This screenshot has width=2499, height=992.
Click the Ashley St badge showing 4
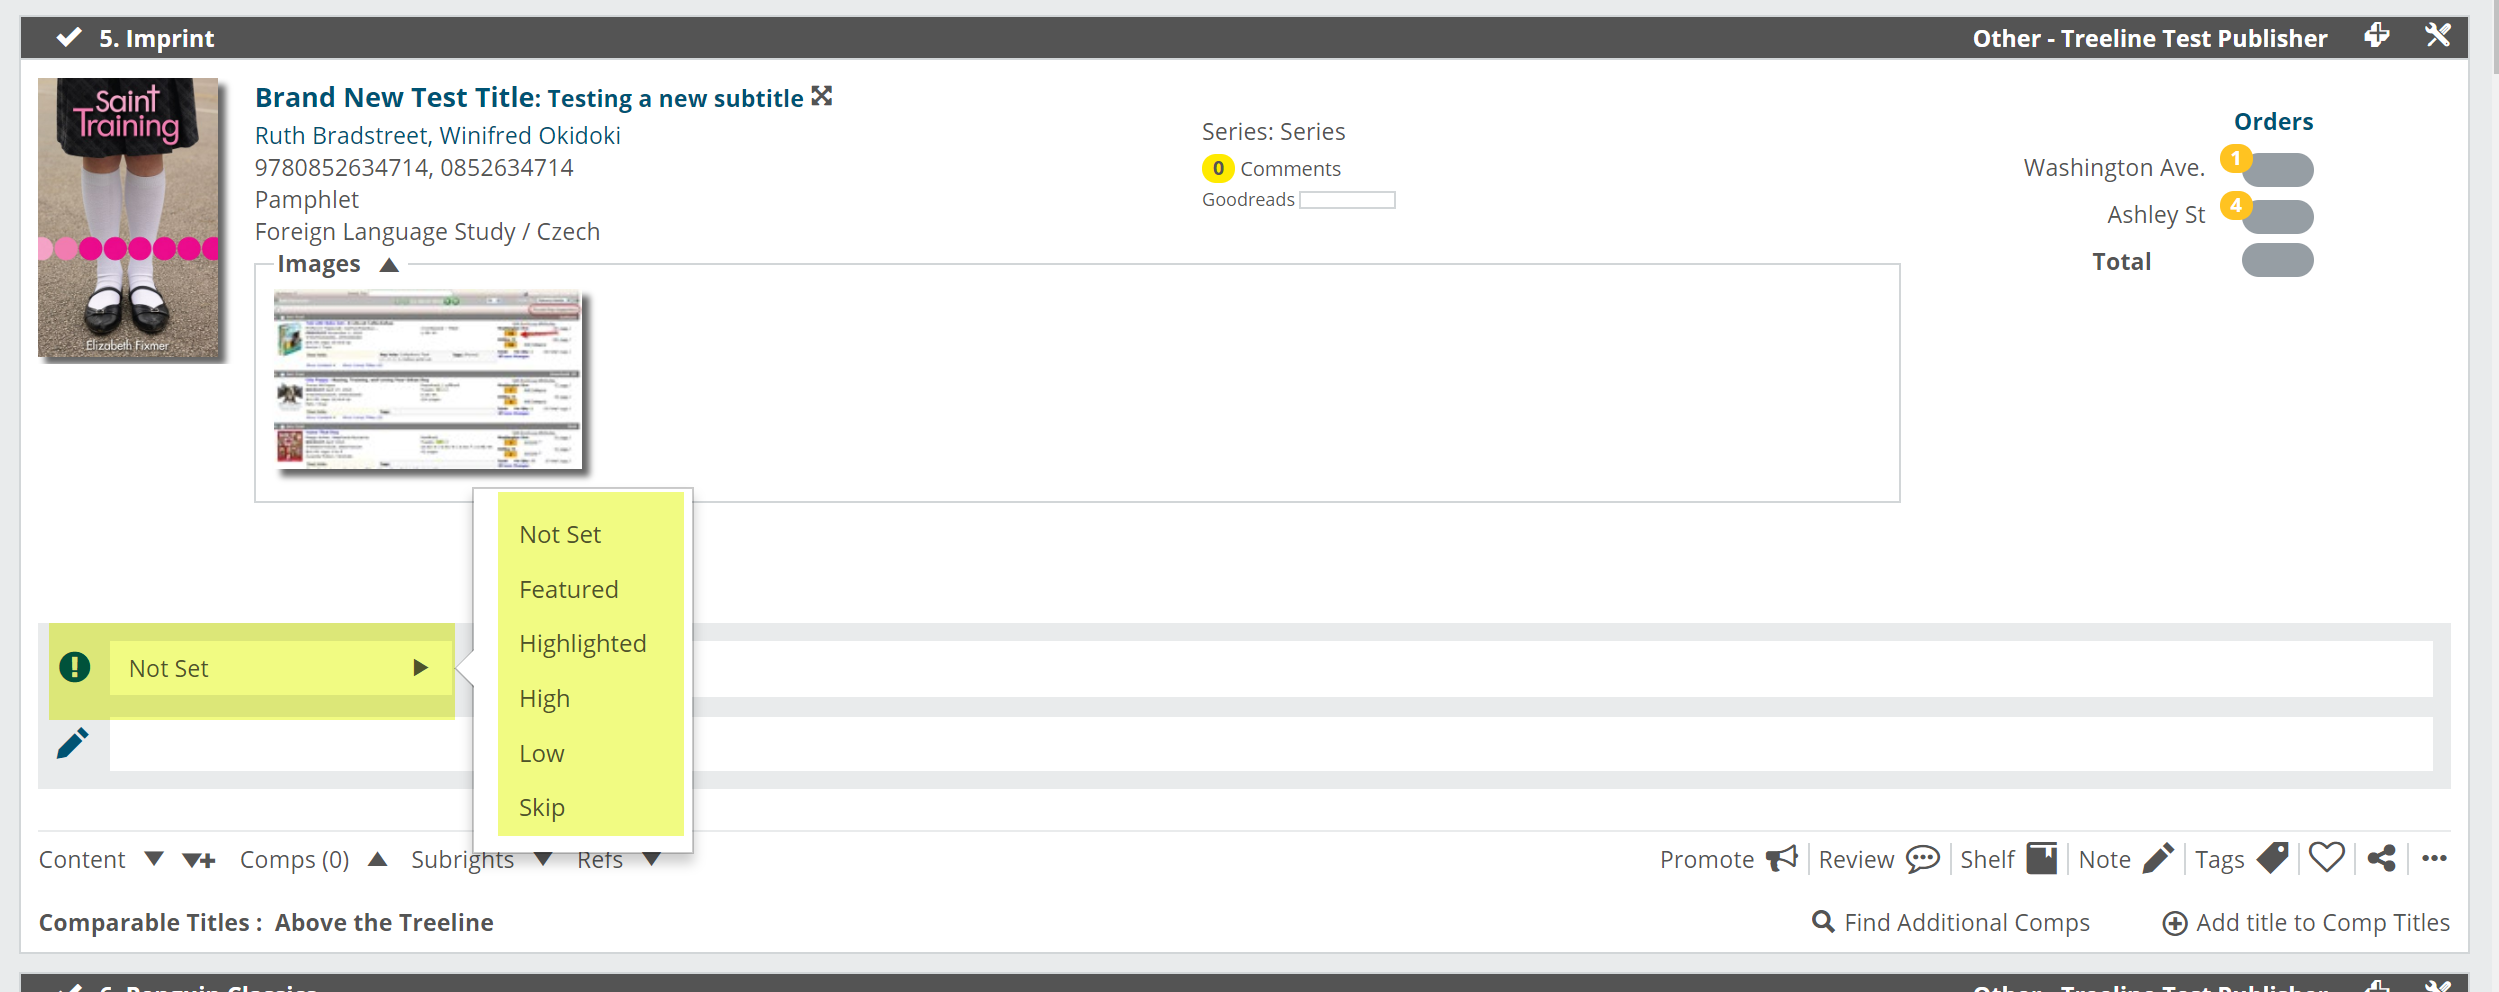point(2236,205)
